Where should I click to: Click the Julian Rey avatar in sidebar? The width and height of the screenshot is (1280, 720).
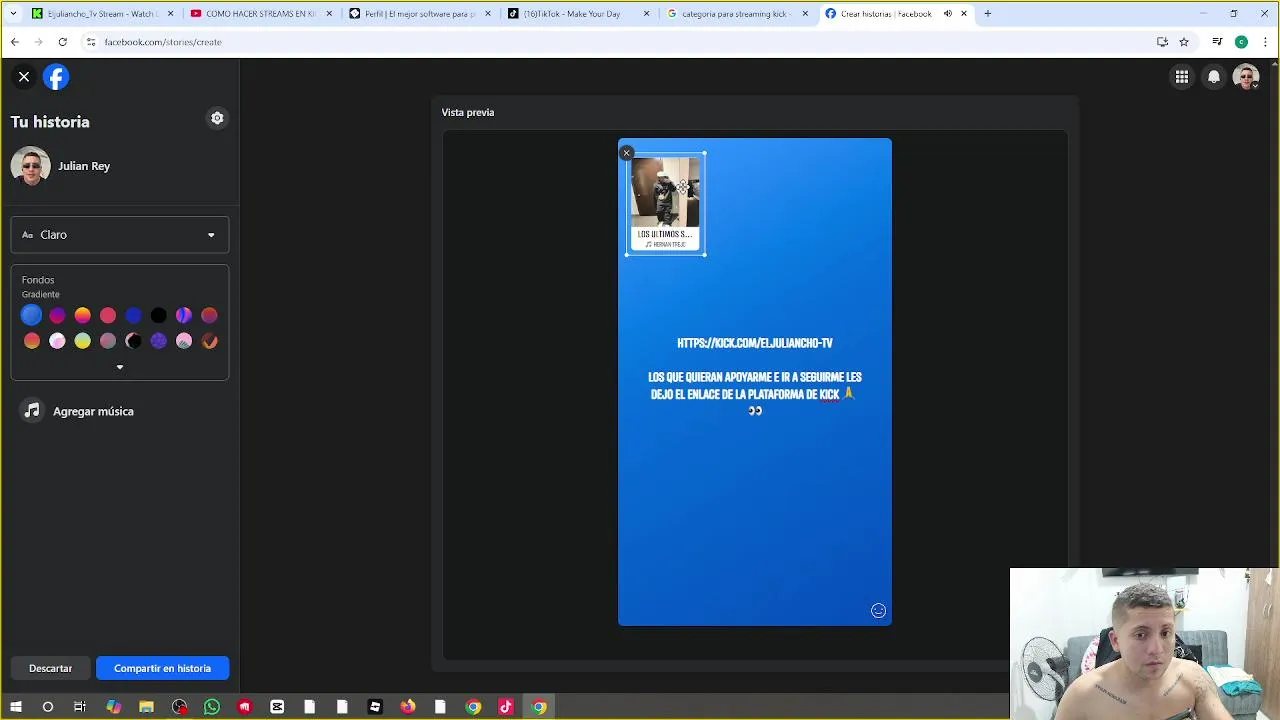click(31, 166)
